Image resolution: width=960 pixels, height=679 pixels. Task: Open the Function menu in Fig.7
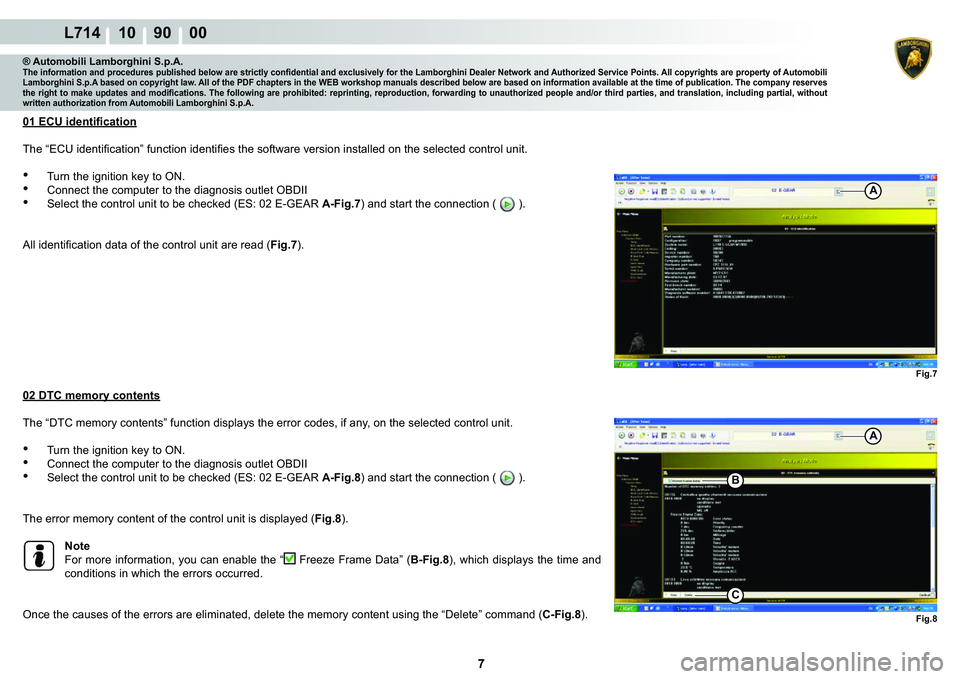632,183
